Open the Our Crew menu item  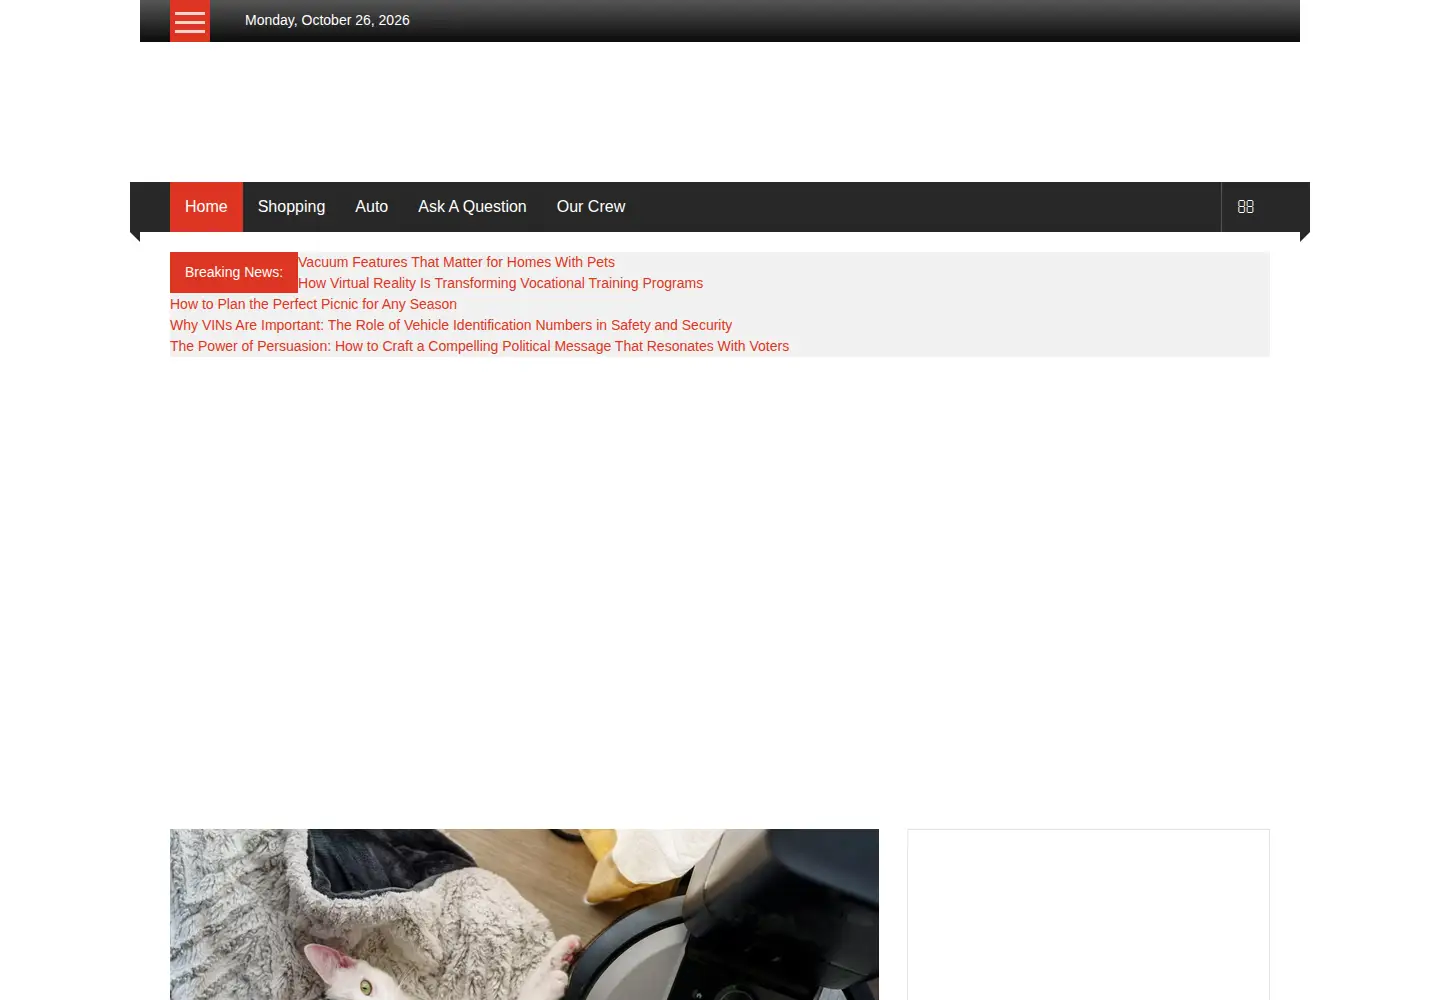(x=591, y=207)
